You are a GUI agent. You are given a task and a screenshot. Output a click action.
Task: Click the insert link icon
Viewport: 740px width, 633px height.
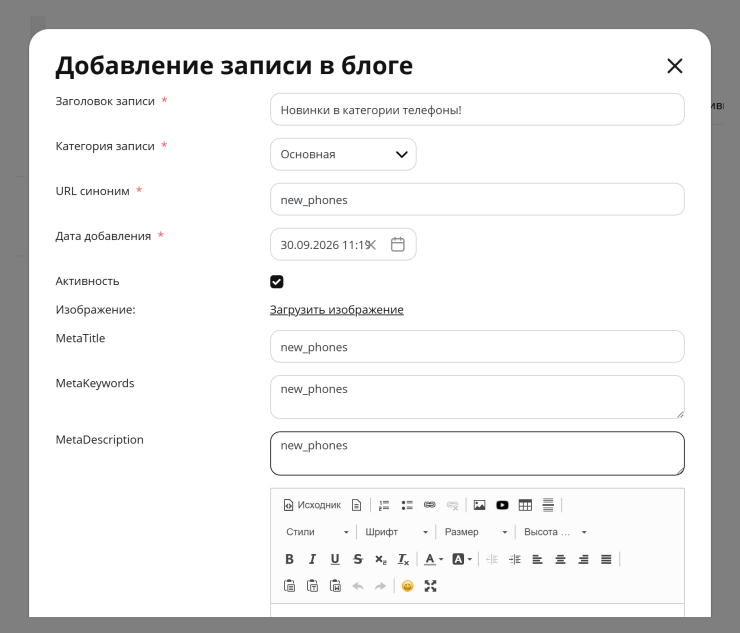coord(429,505)
